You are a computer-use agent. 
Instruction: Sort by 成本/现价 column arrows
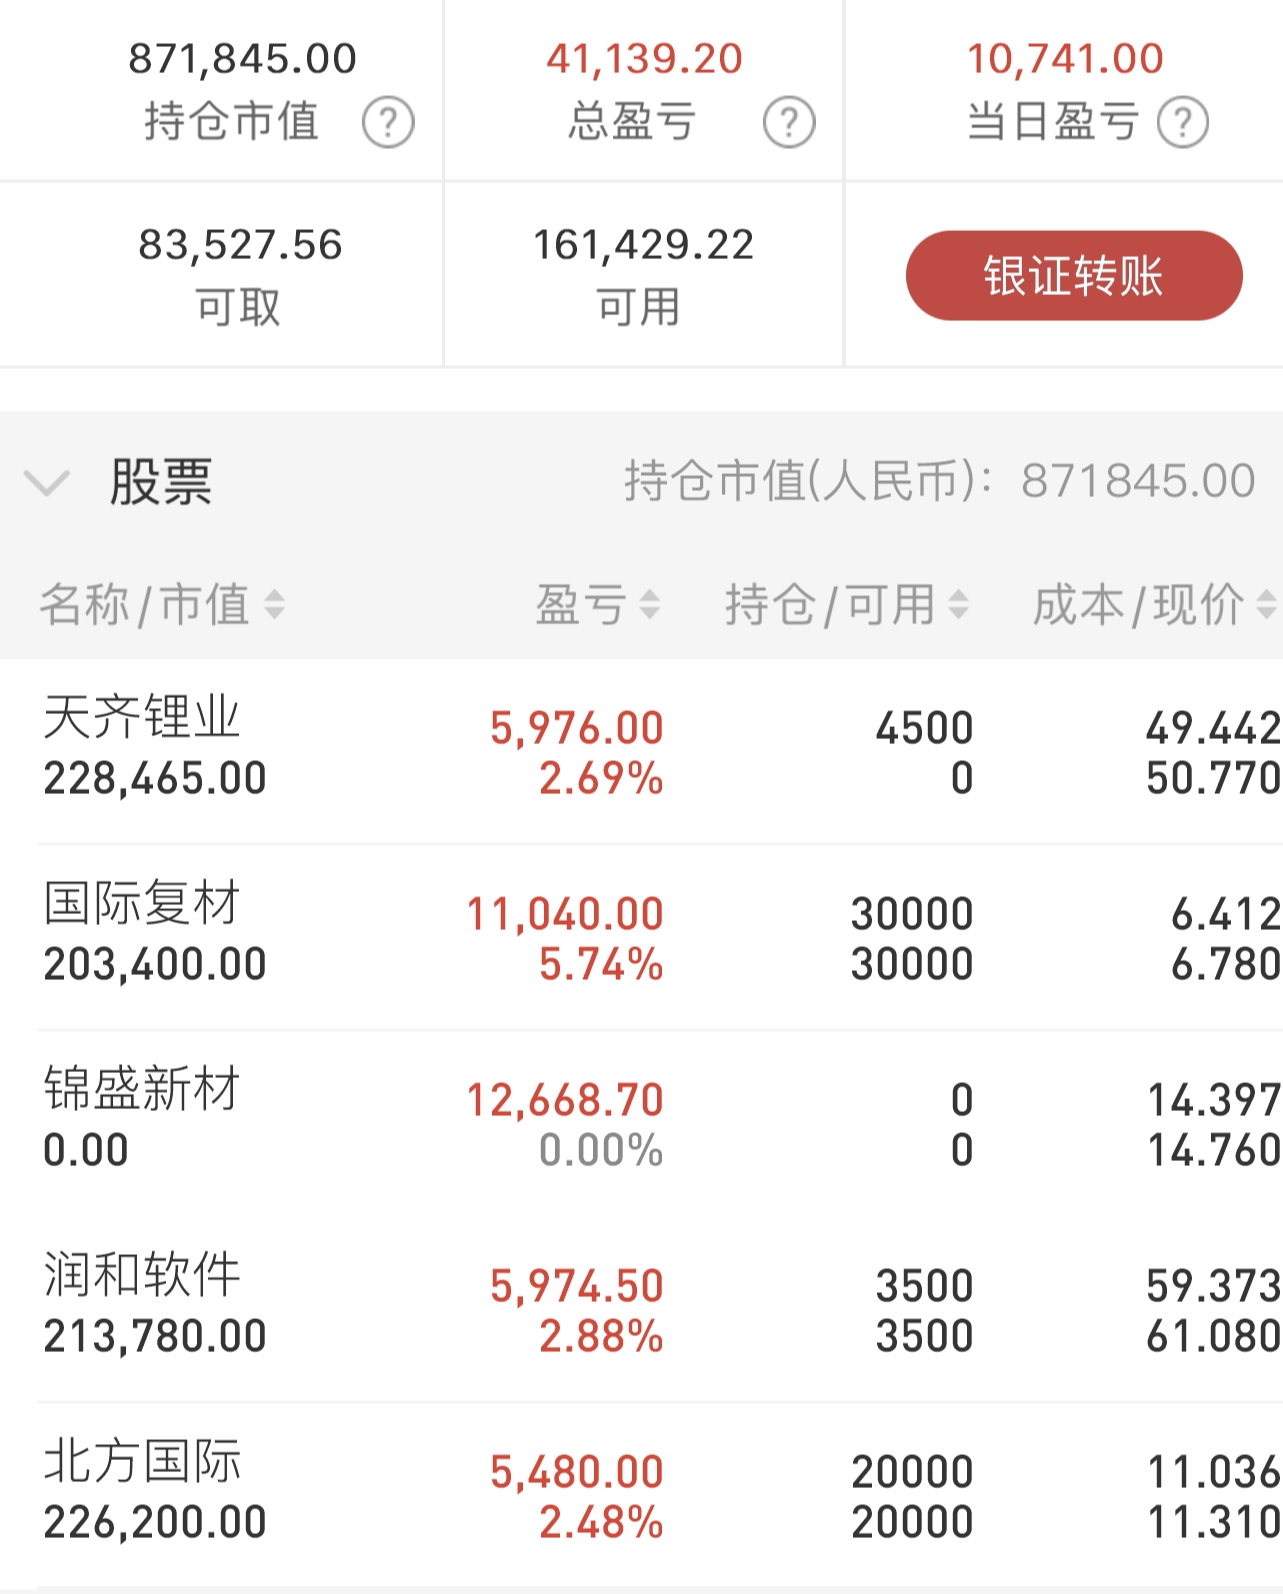(1266, 605)
